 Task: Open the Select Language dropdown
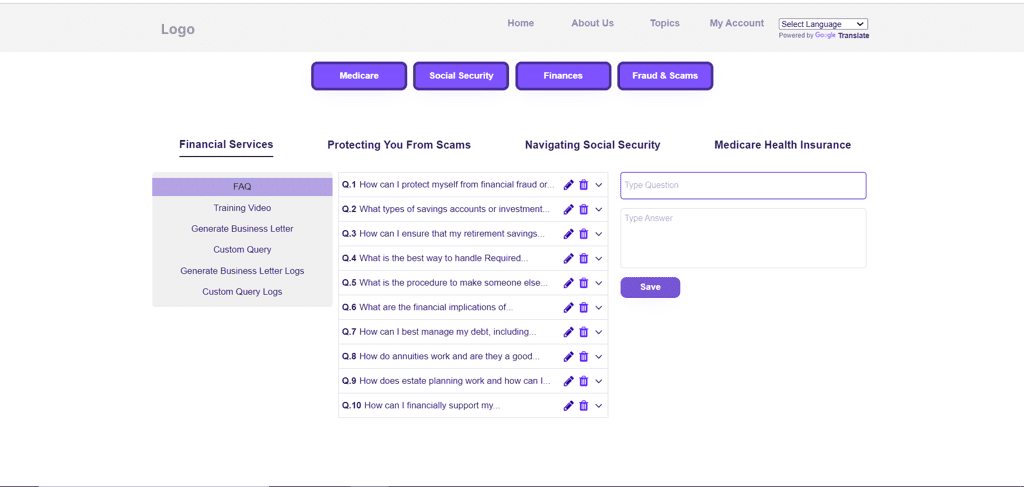pyautogui.click(x=823, y=24)
